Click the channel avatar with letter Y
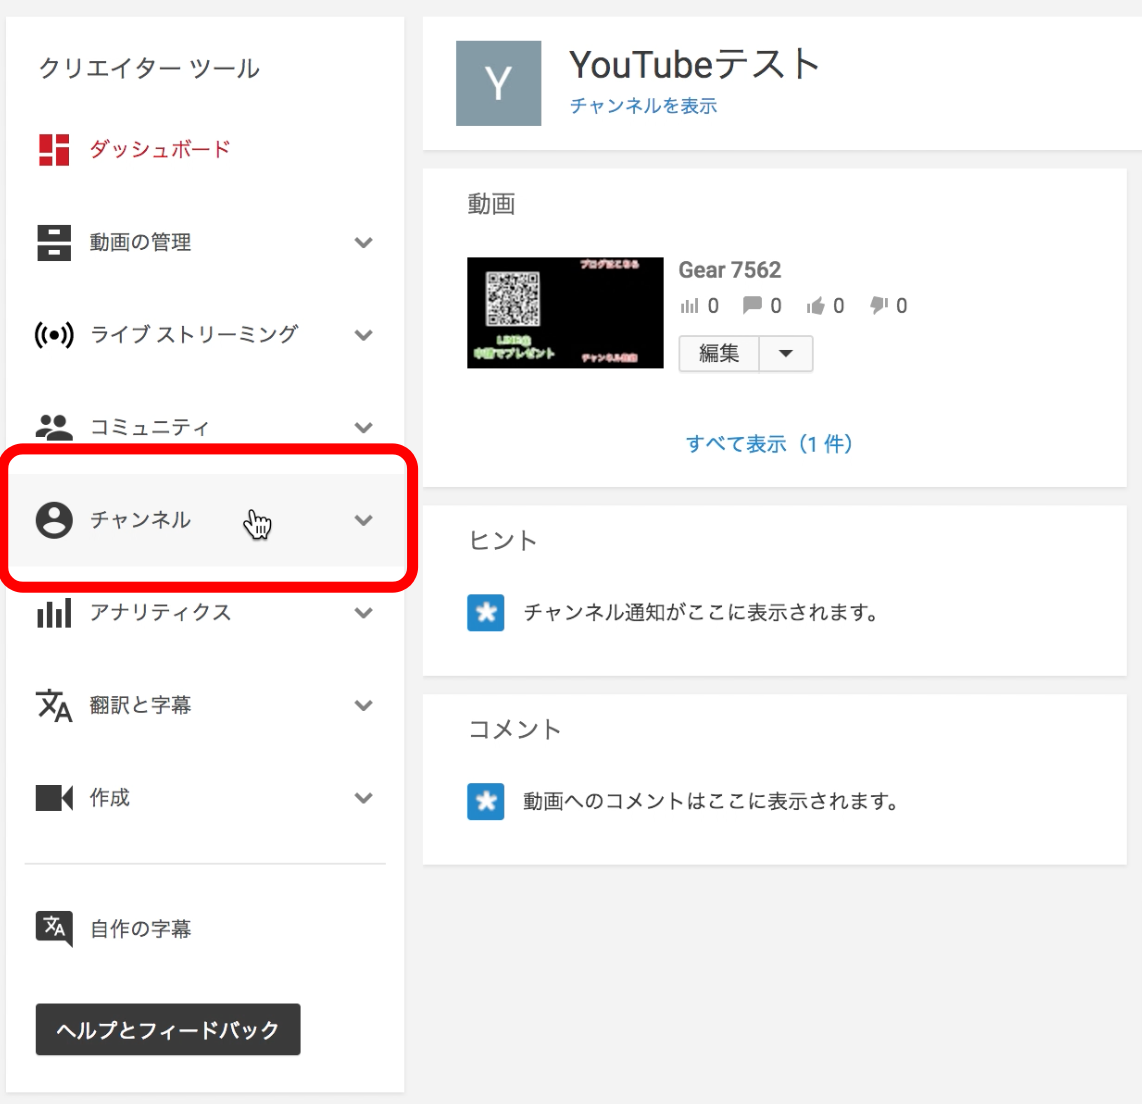The image size is (1142, 1104). 498,83
